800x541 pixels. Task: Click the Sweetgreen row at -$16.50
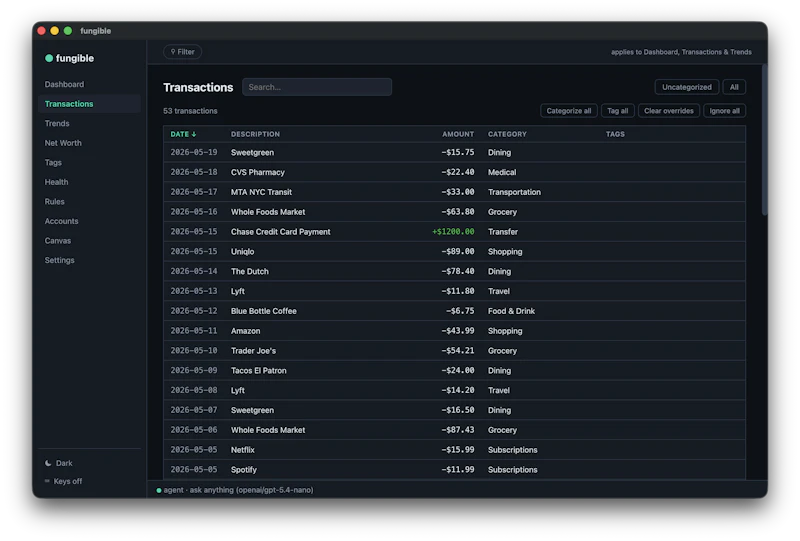454,410
